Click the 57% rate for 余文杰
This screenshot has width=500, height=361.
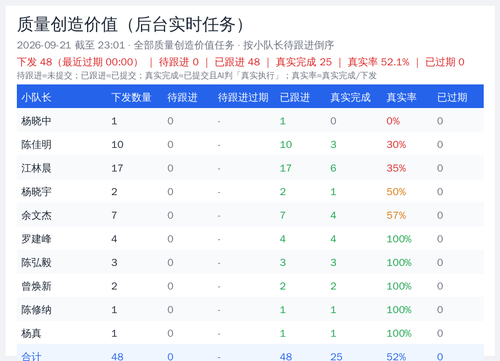[x=396, y=216]
